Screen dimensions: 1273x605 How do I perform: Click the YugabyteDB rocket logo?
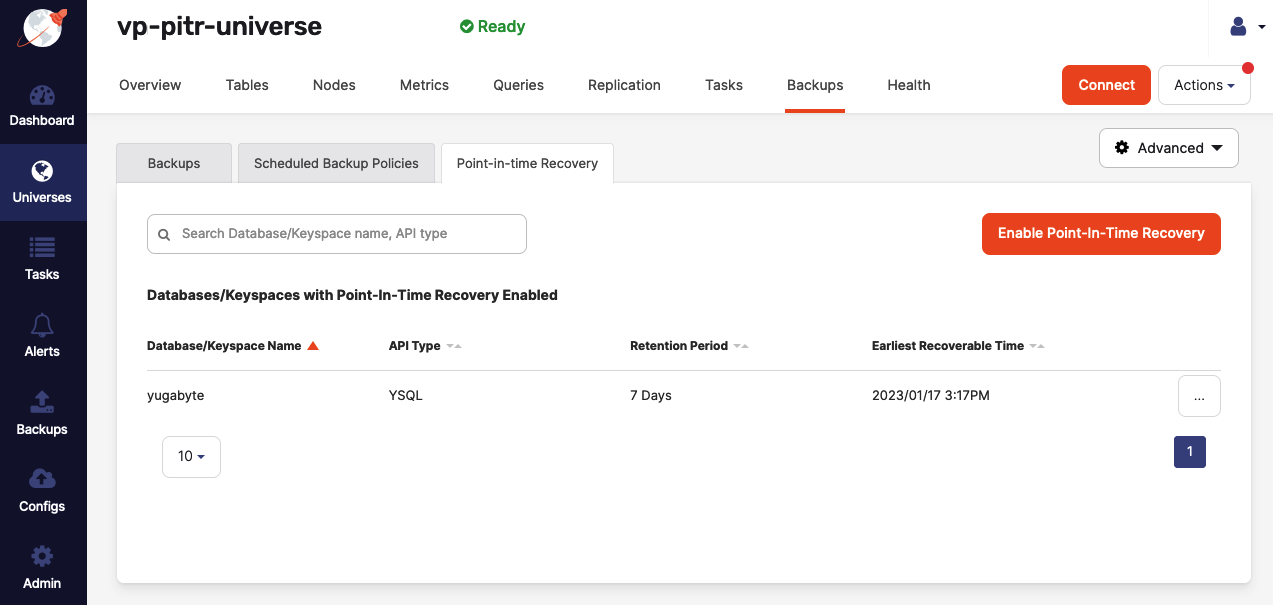click(42, 29)
